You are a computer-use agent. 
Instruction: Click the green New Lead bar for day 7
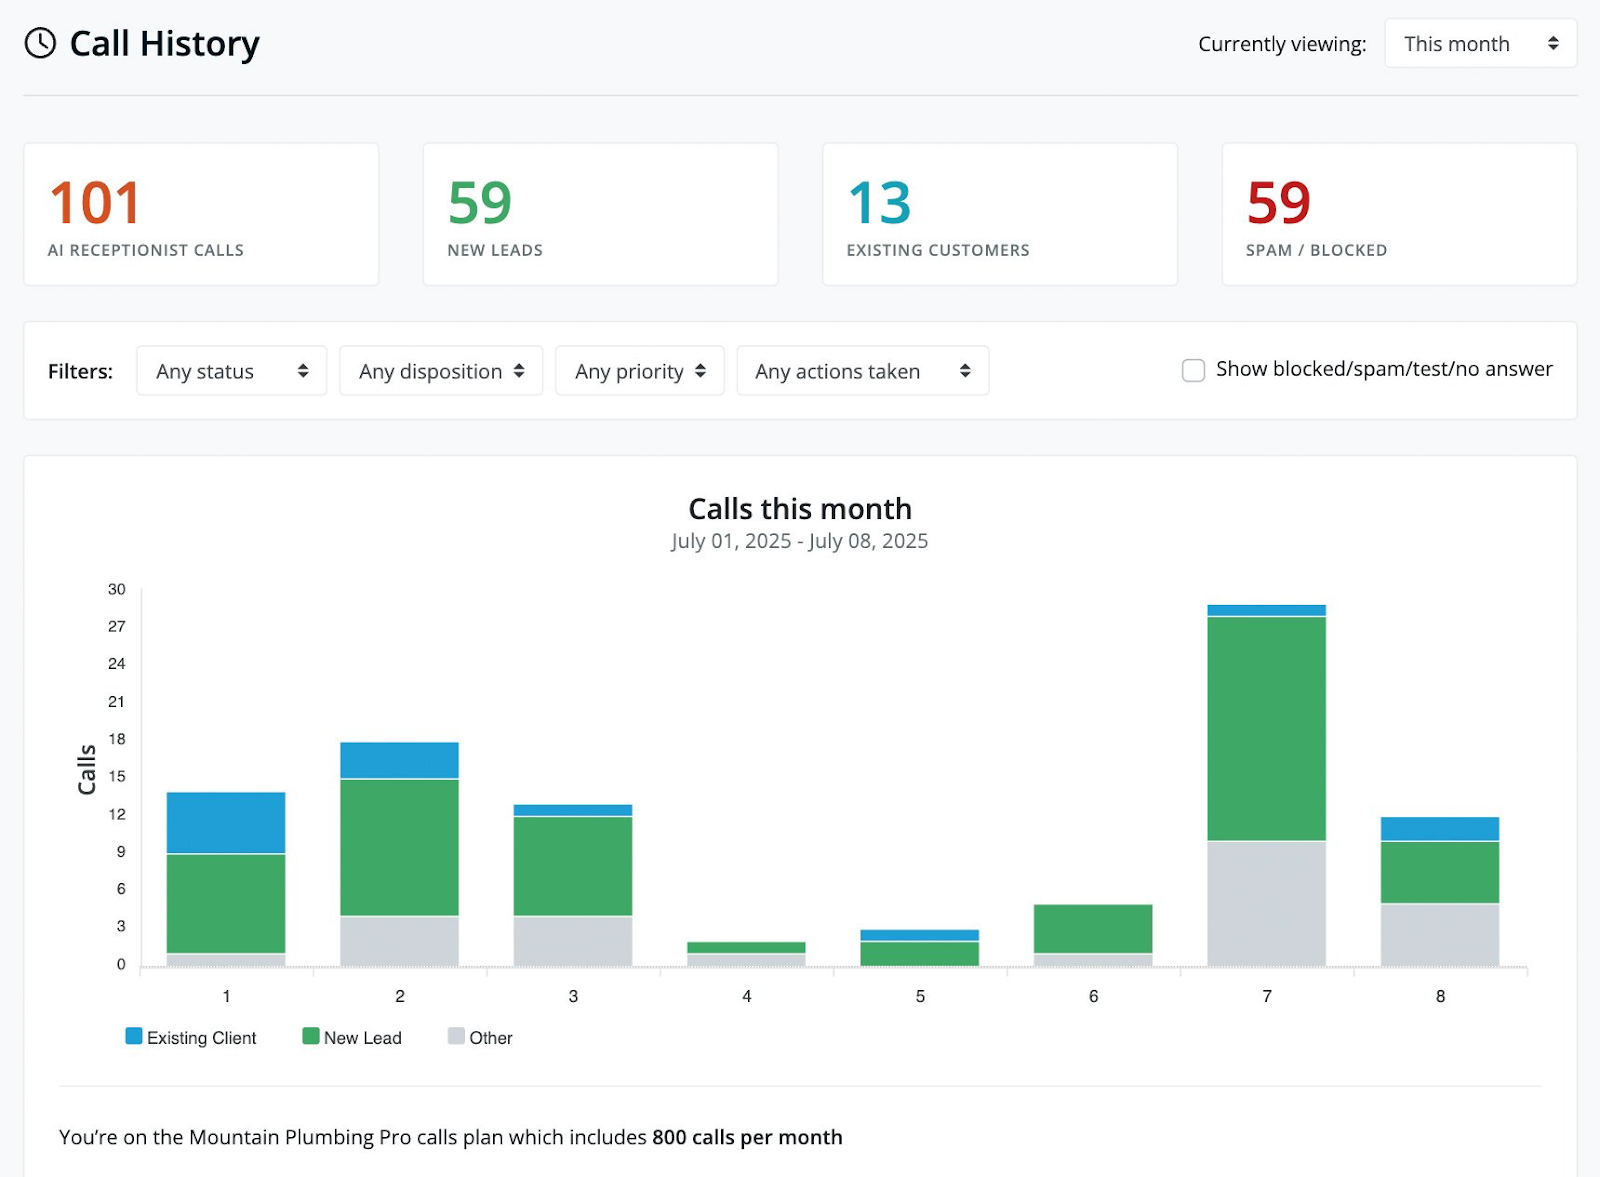[1266, 728]
